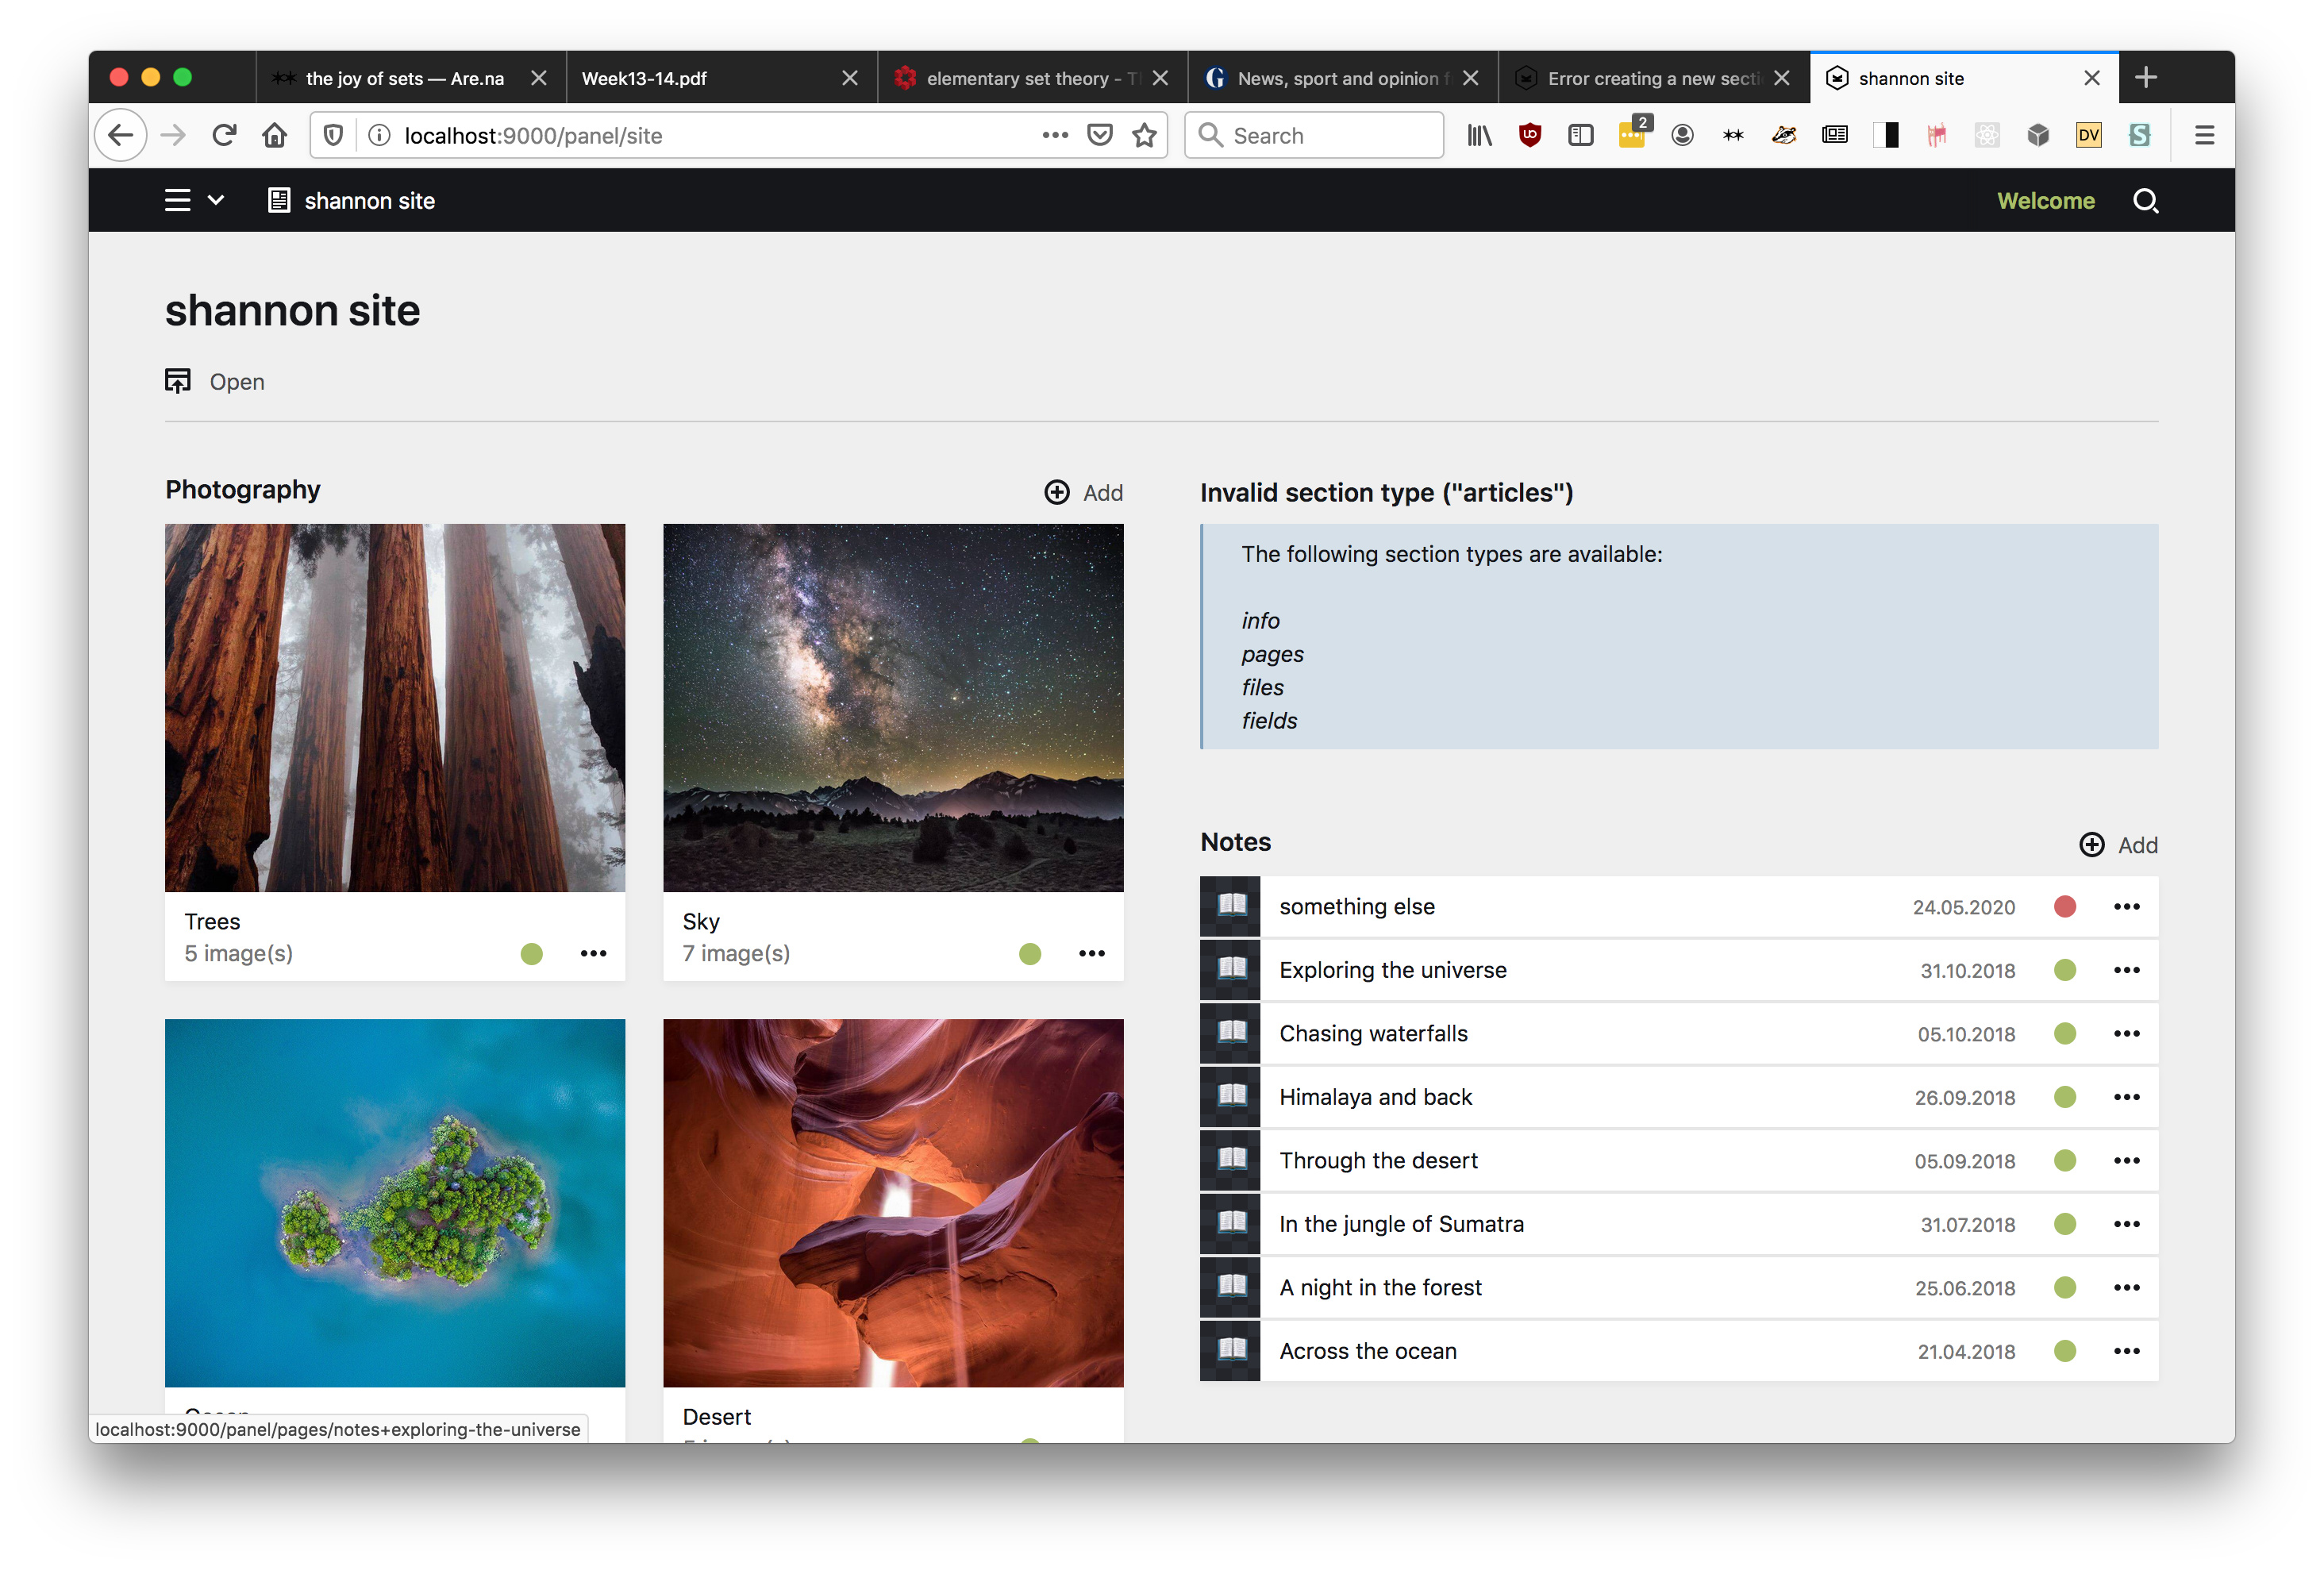The height and width of the screenshot is (1570, 2324).
Task: Toggle status of the Trees album
Action: [x=532, y=954]
